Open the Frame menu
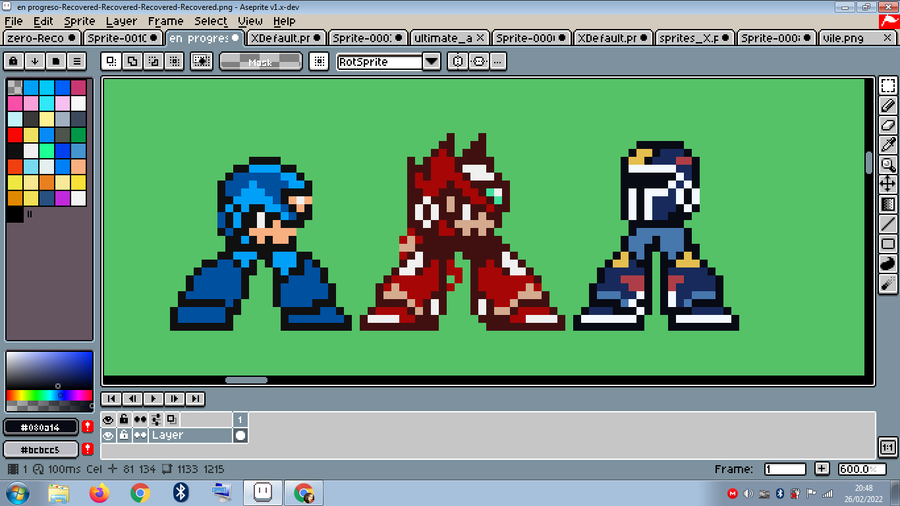Image resolution: width=900 pixels, height=506 pixels. coord(165,21)
